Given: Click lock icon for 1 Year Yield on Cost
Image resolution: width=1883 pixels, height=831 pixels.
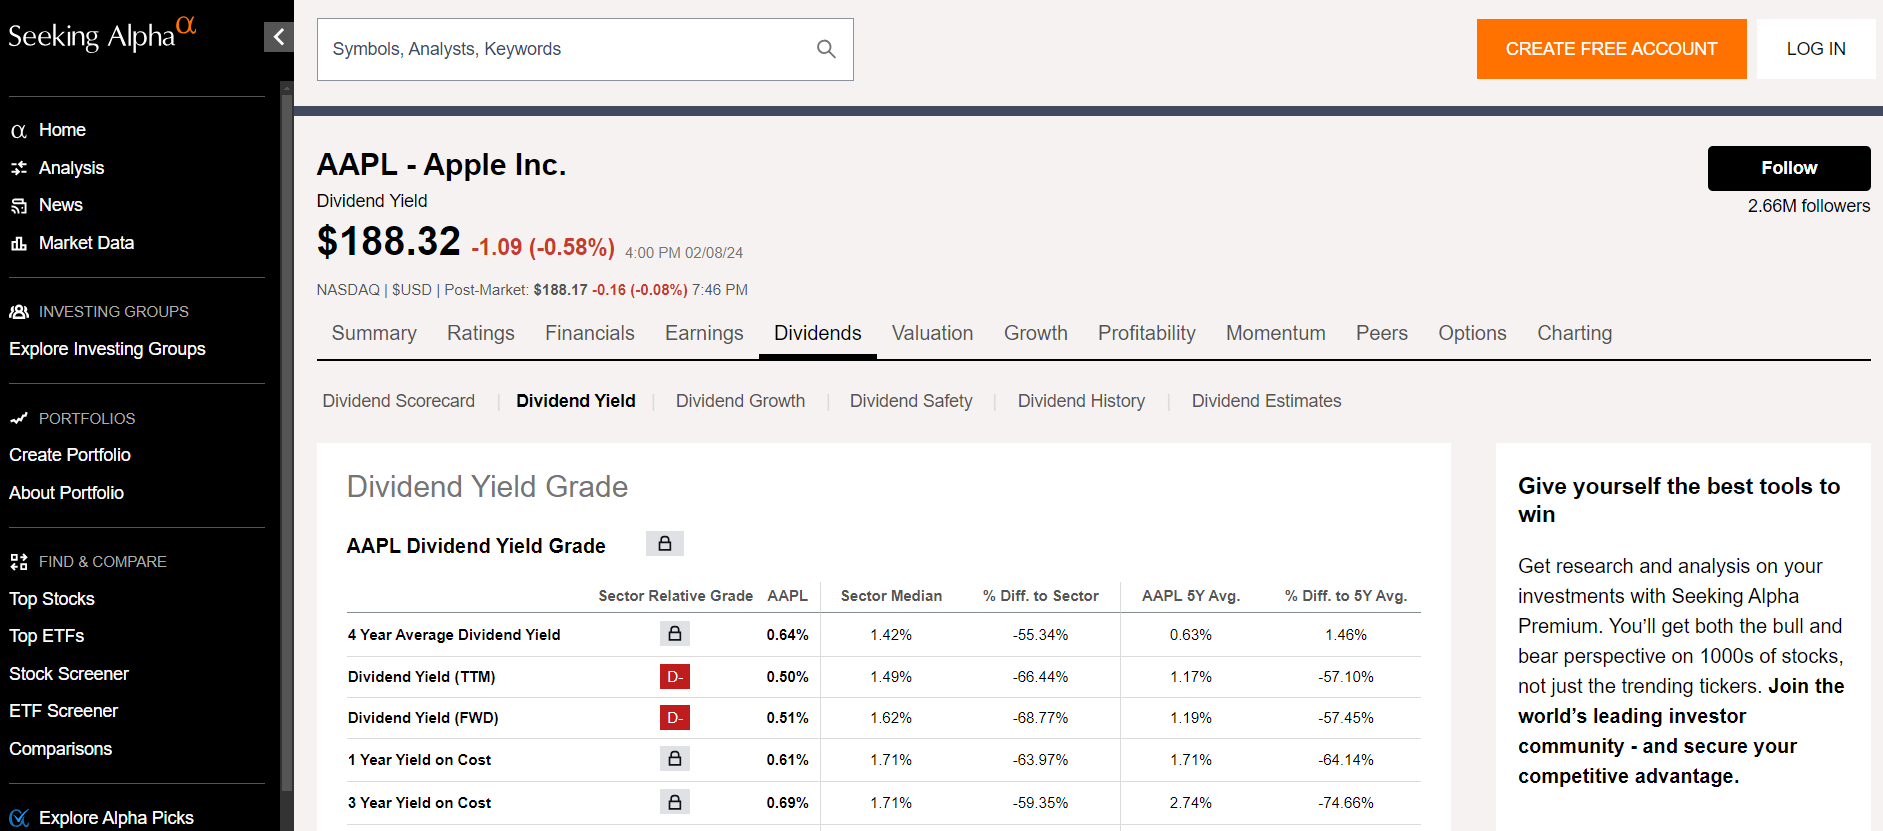Looking at the screenshot, I should (x=675, y=759).
